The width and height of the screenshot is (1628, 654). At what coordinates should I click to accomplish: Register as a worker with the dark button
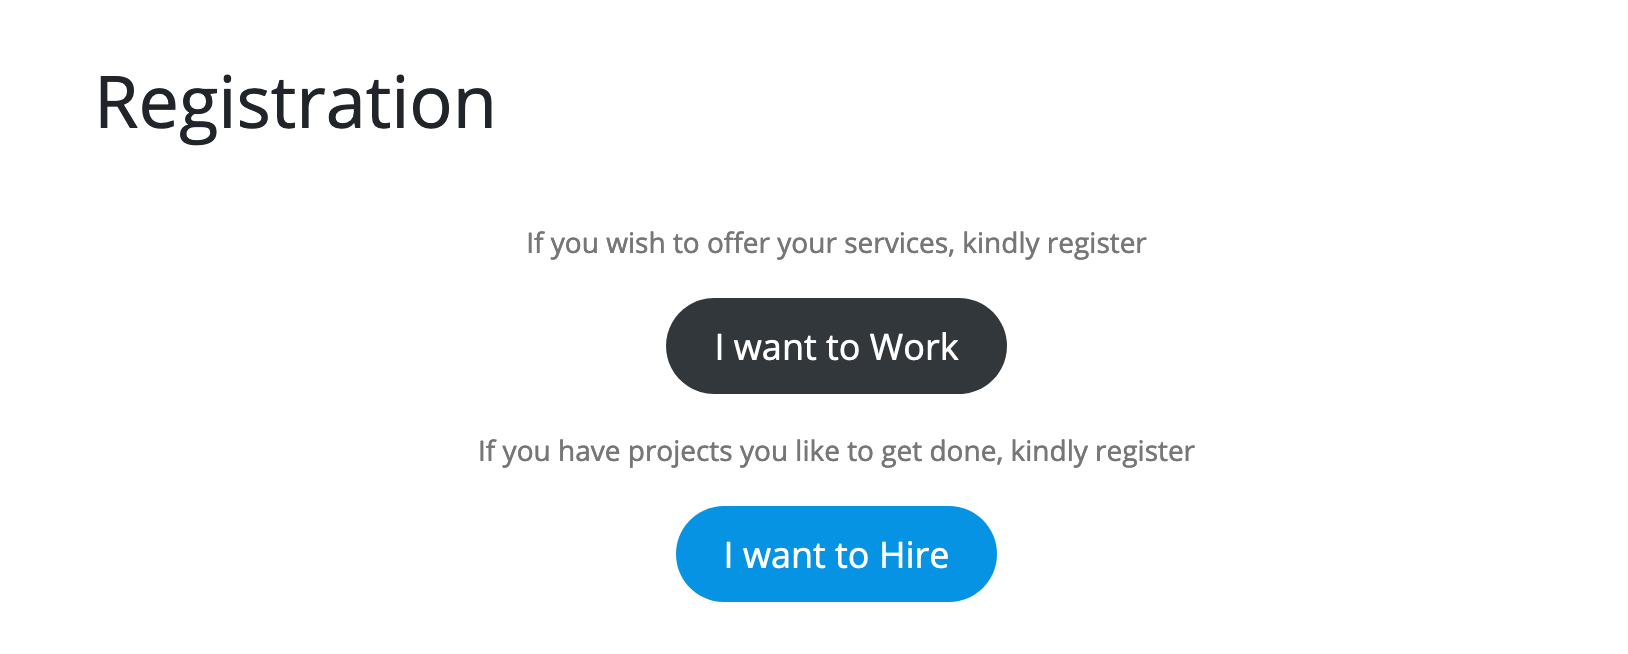point(836,346)
